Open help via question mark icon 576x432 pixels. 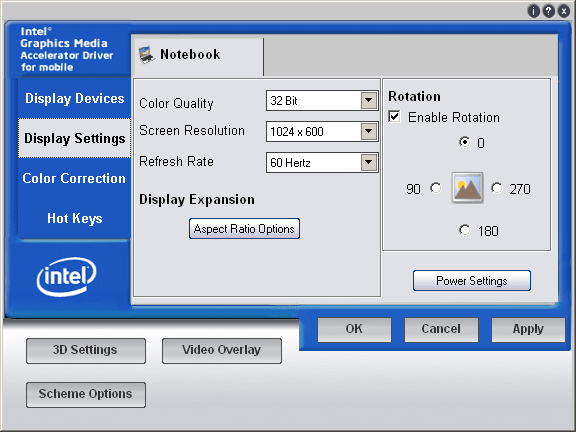coord(548,11)
